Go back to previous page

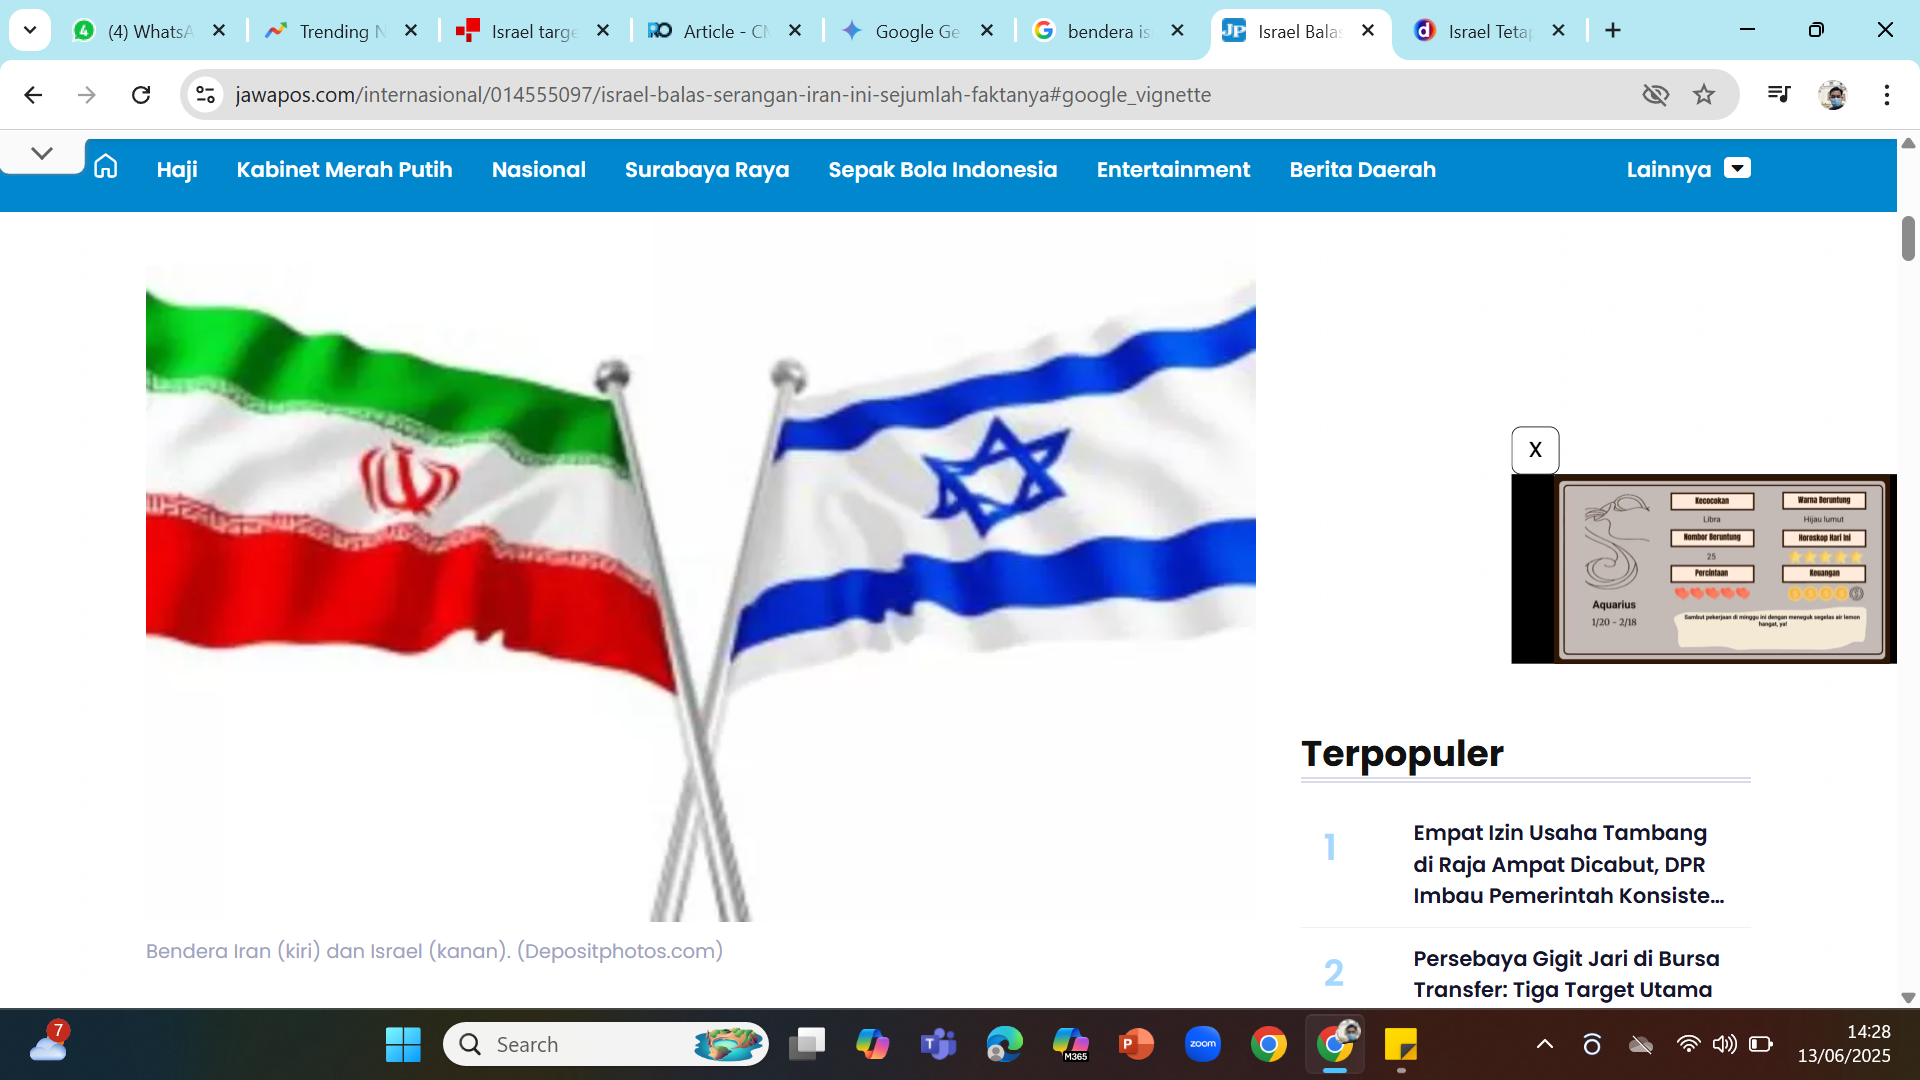[33, 94]
